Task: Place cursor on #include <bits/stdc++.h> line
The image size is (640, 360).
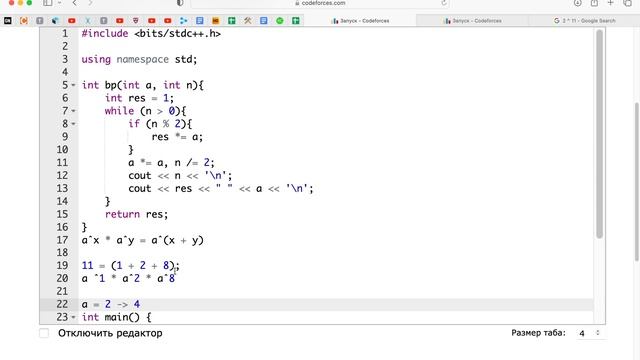Action: tap(151, 33)
